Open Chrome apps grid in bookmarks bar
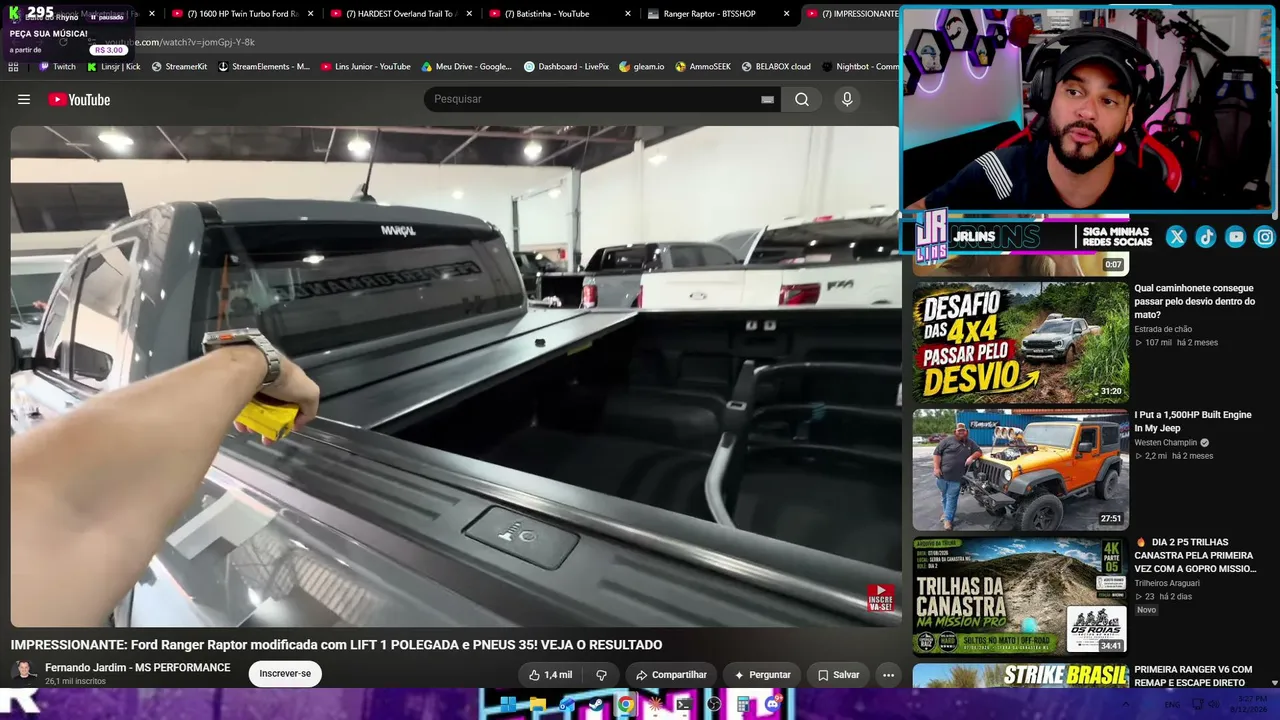The image size is (1280, 720). click(13, 67)
